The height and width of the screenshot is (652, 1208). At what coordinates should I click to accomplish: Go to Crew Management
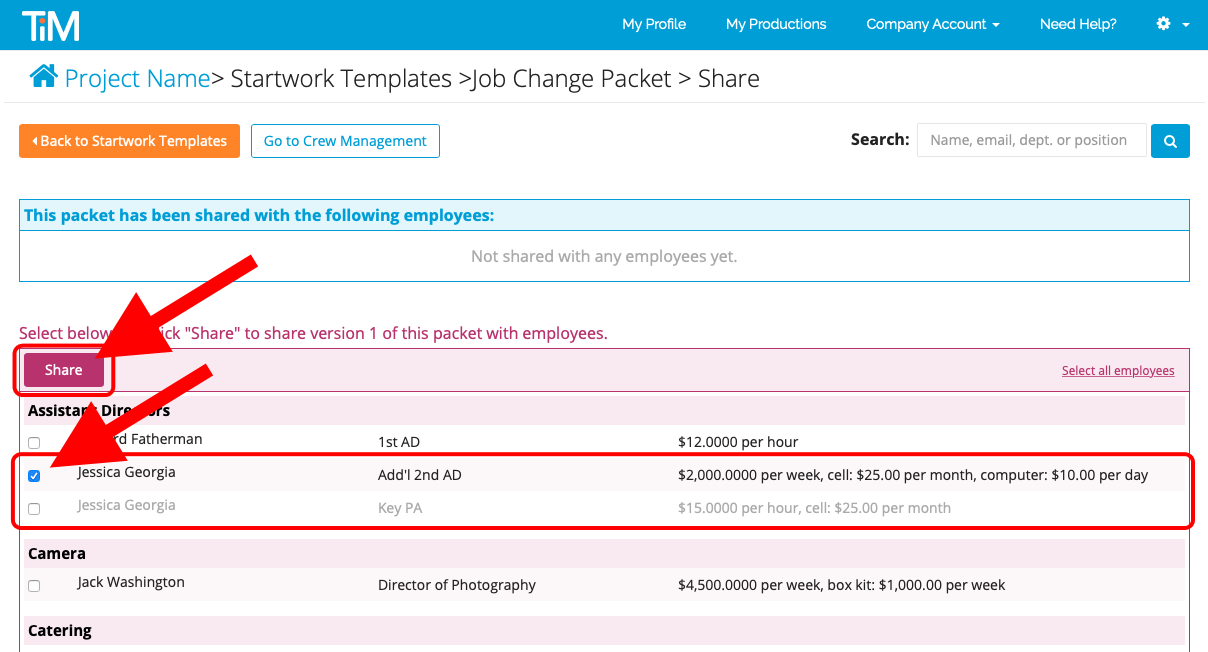(x=345, y=140)
